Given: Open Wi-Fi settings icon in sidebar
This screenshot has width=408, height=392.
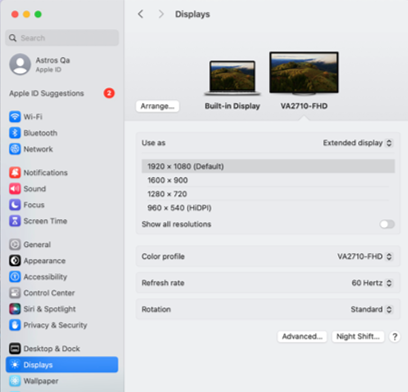Looking at the screenshot, I should [15, 117].
